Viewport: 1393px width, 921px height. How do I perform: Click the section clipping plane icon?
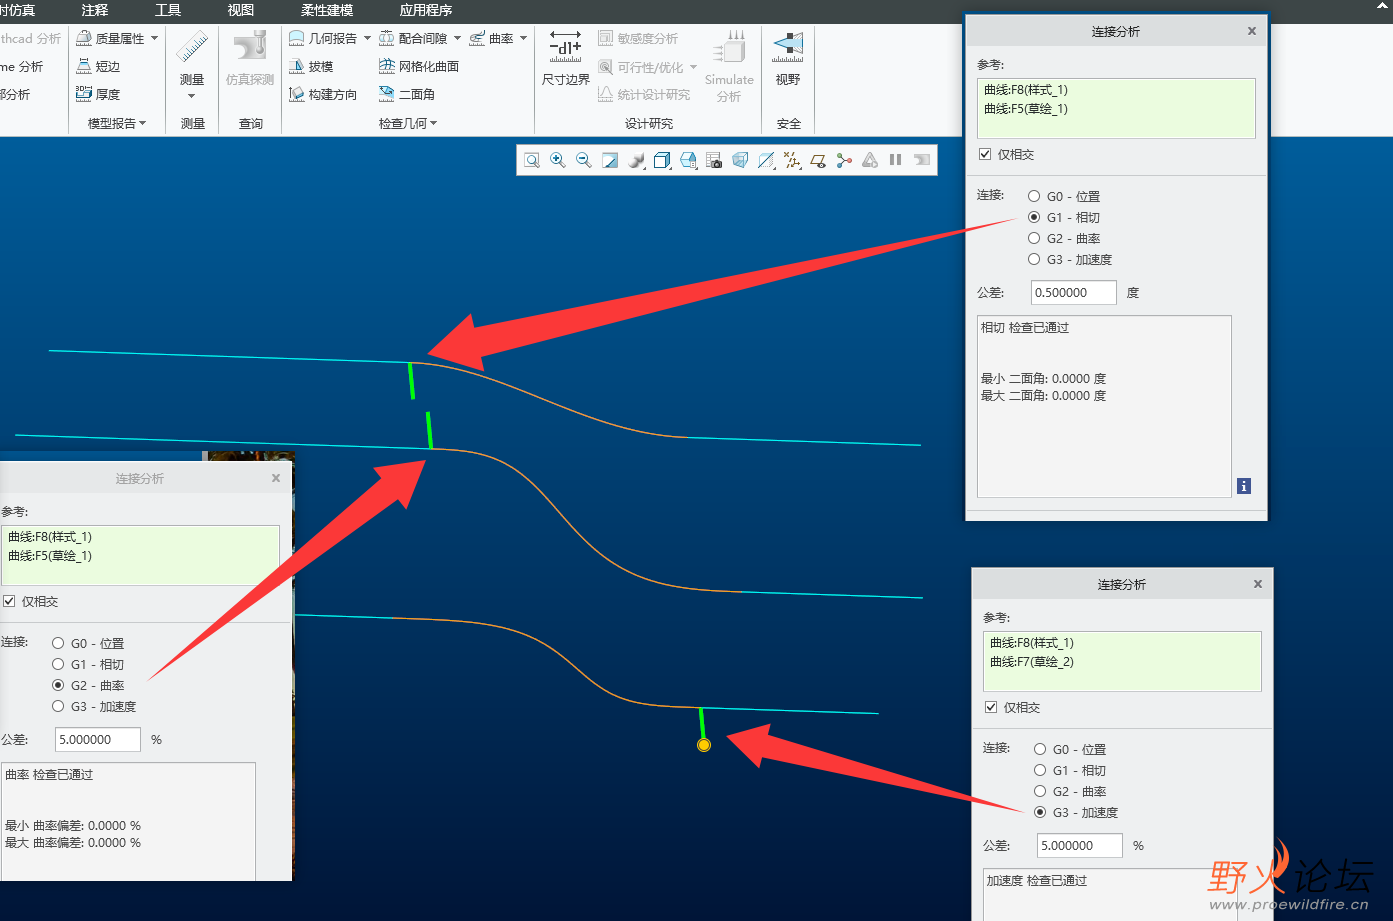click(x=766, y=160)
